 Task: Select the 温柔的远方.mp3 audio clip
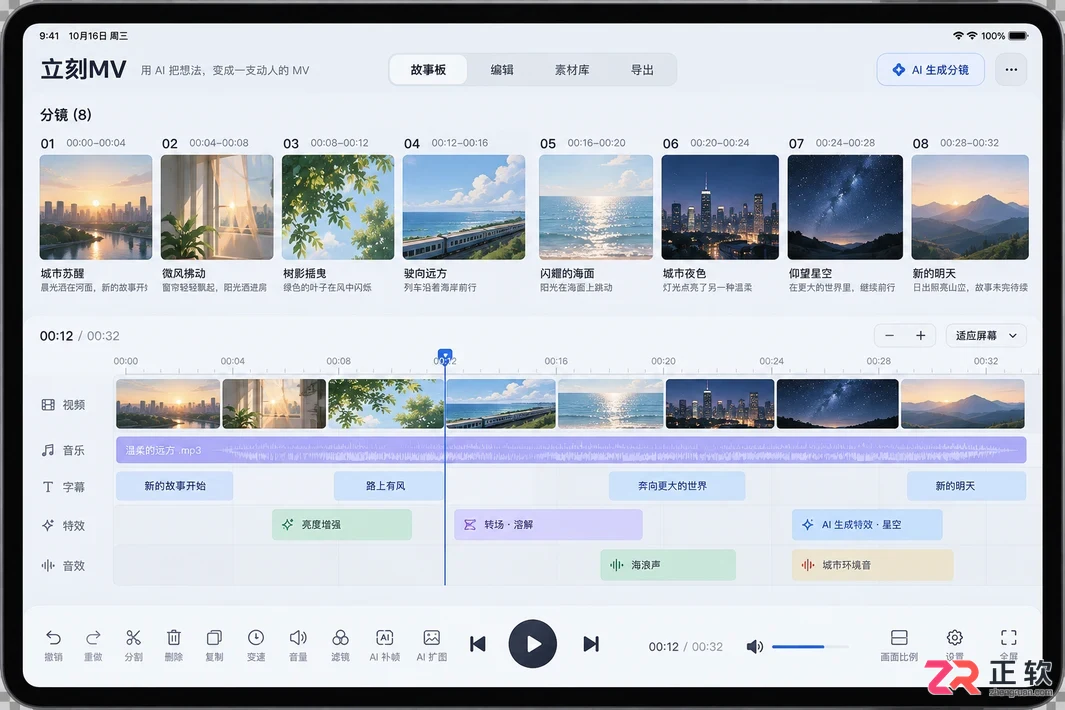tap(571, 450)
